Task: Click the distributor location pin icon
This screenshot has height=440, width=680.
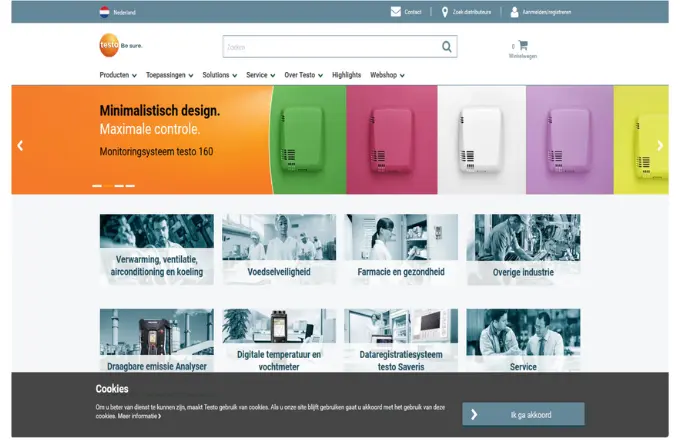Action: click(x=445, y=12)
